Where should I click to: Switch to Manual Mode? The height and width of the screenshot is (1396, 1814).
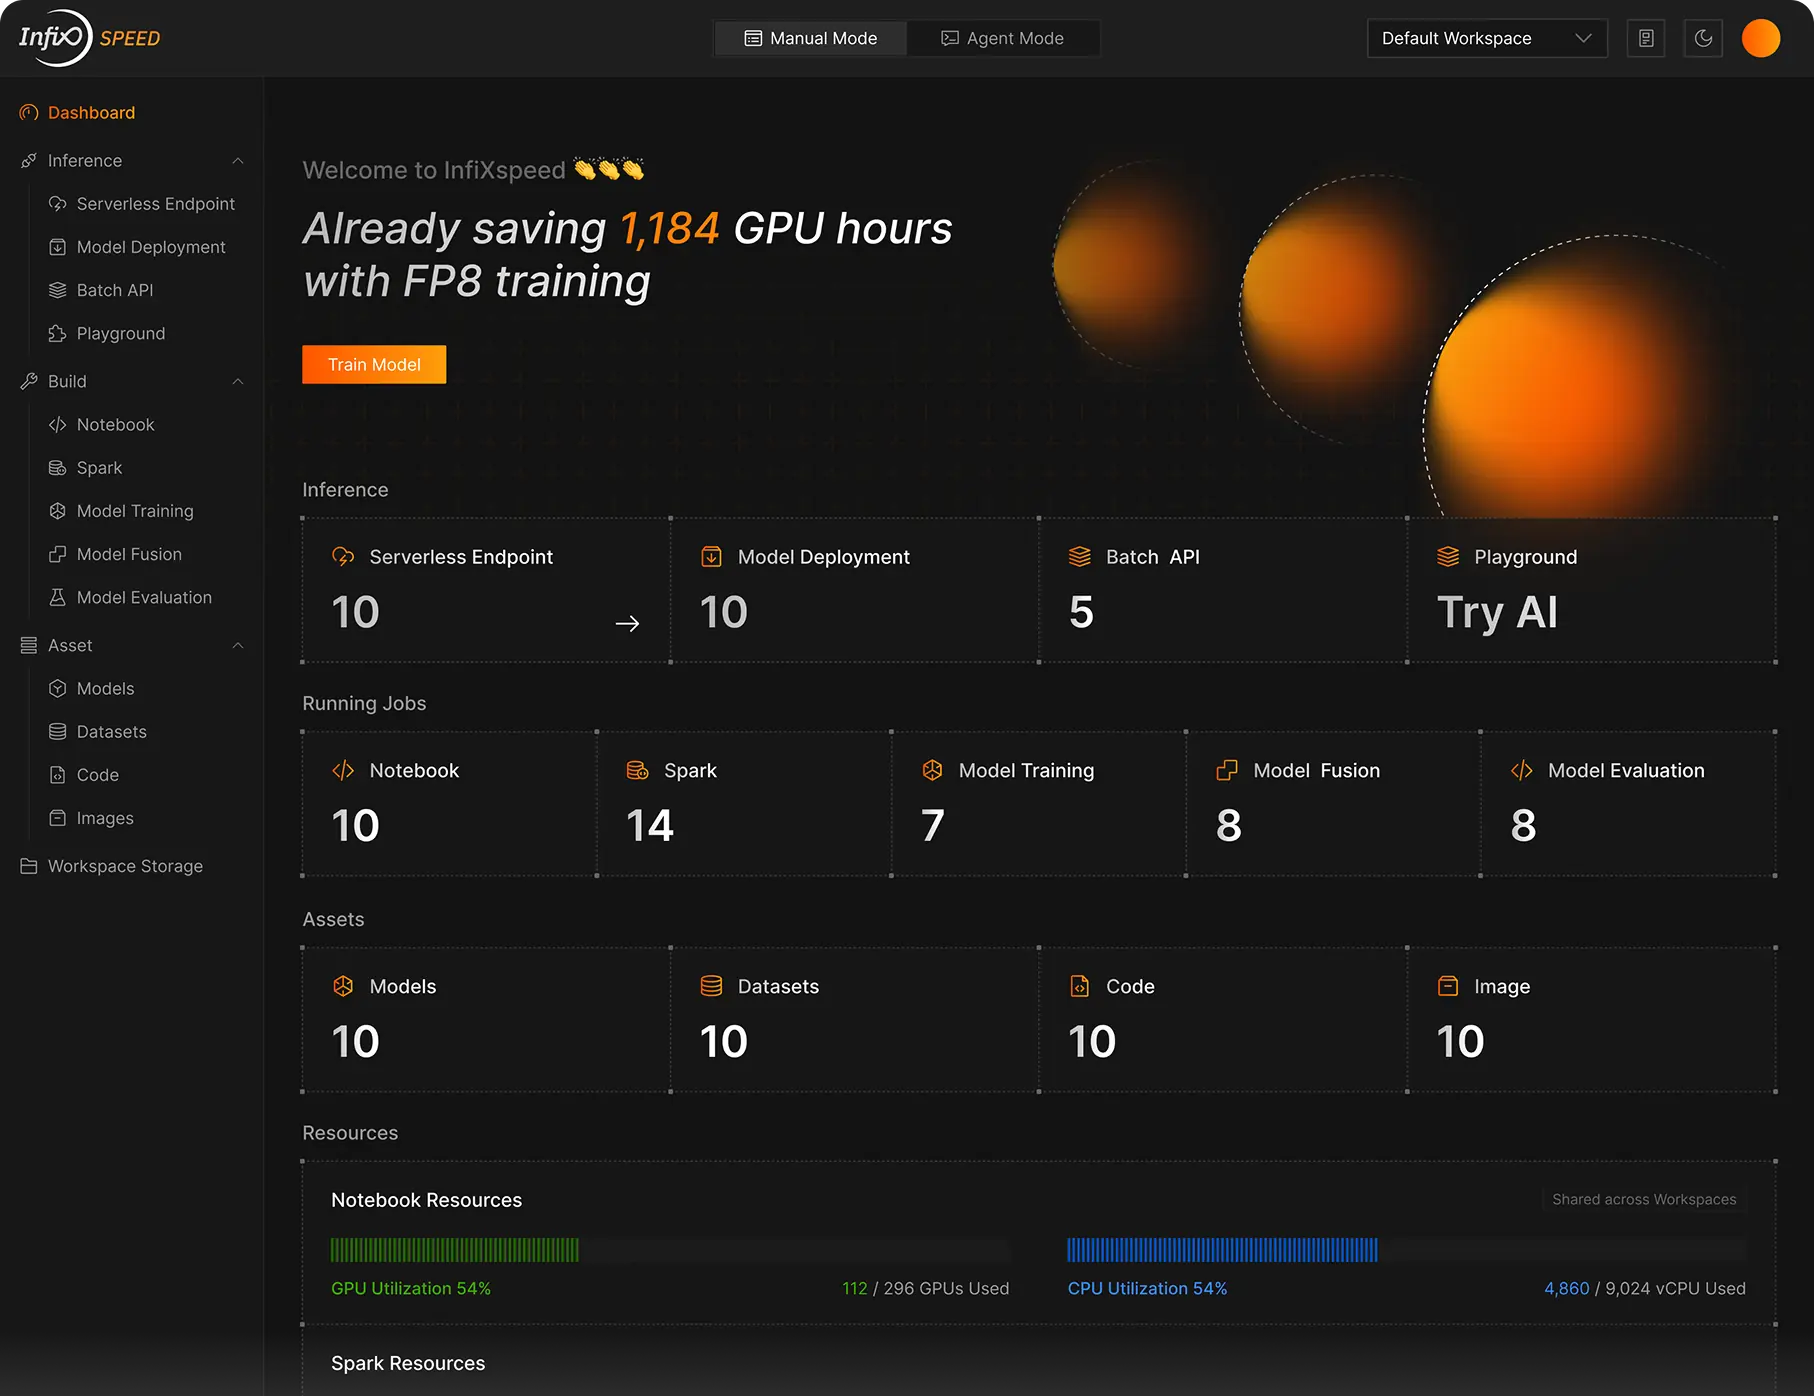click(811, 38)
